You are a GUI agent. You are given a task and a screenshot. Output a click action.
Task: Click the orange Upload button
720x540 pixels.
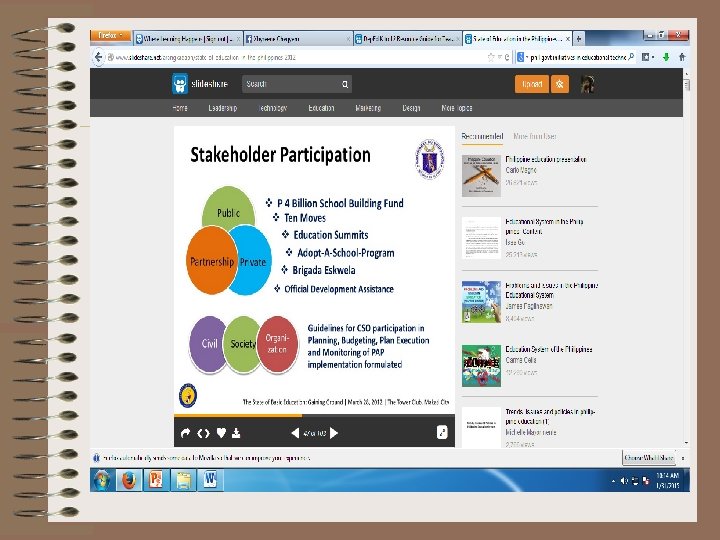532,84
